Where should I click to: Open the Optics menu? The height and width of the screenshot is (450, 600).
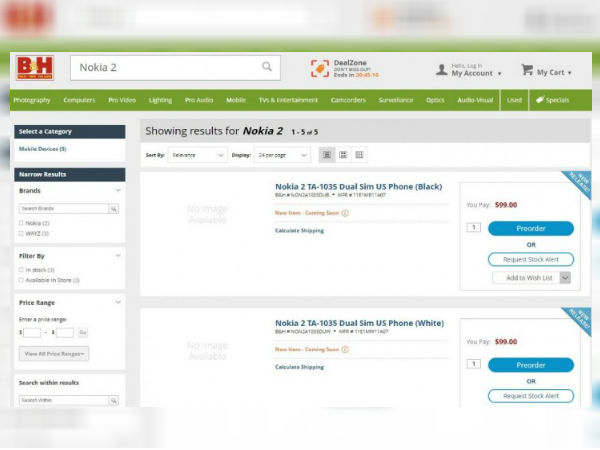coord(435,100)
